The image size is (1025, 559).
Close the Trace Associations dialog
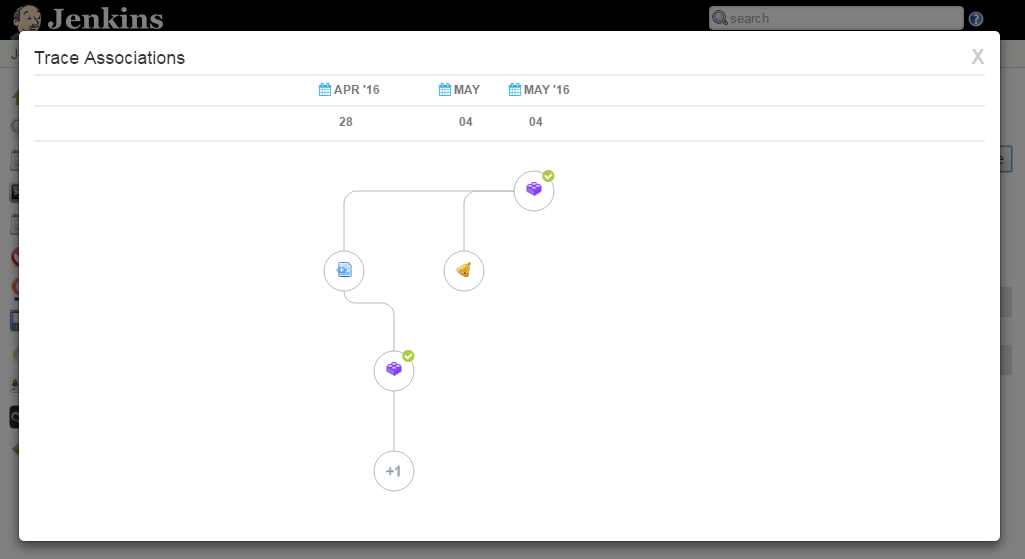click(977, 57)
